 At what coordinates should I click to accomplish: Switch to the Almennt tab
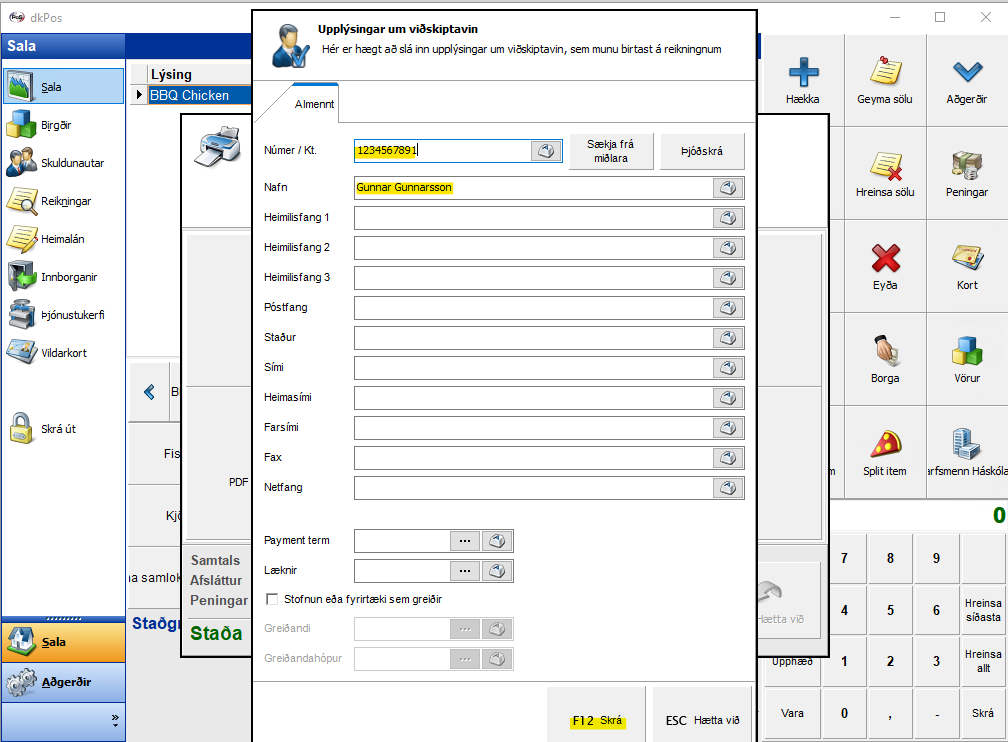pyautogui.click(x=314, y=104)
